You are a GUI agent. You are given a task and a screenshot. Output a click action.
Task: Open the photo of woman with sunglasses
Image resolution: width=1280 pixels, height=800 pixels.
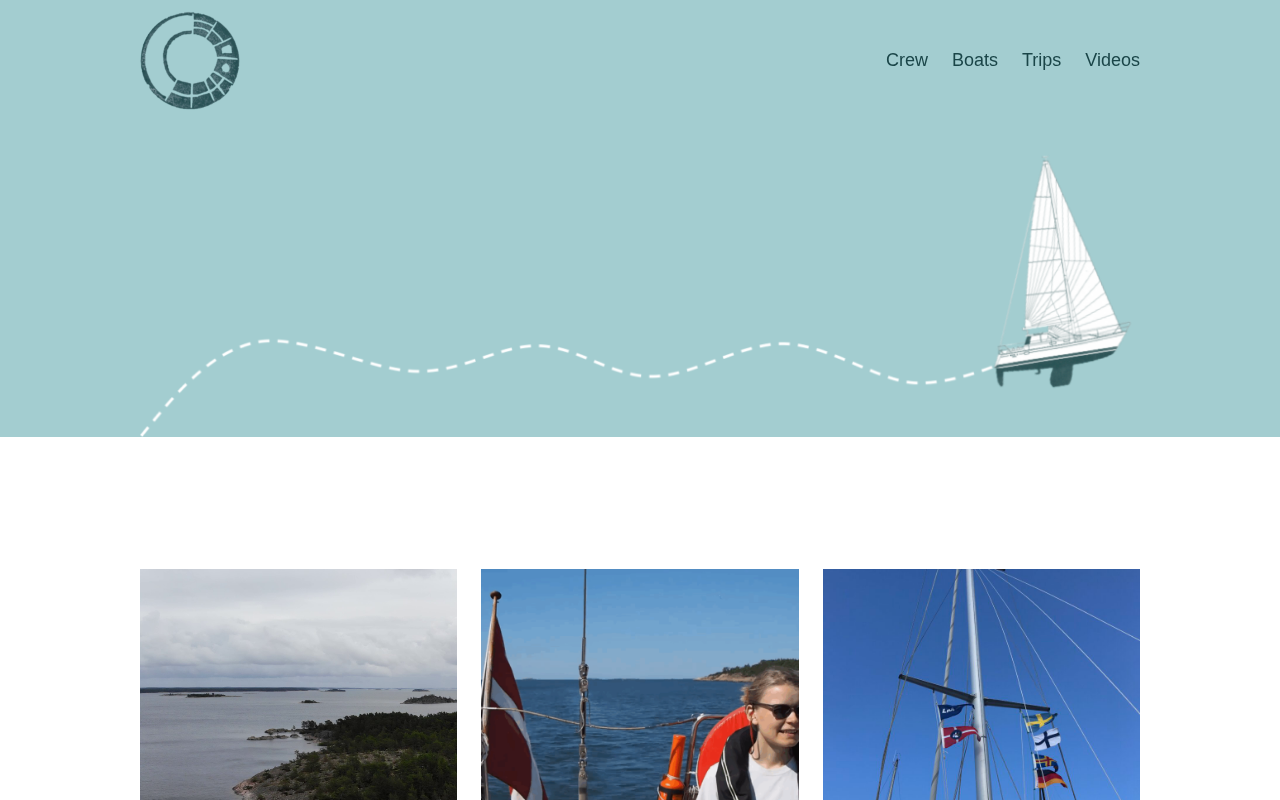pos(640,684)
